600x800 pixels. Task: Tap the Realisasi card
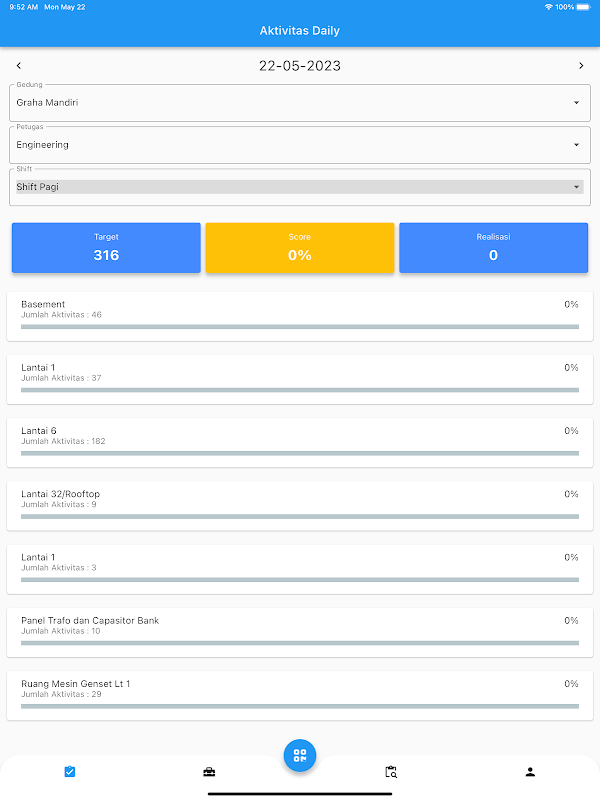[493, 248]
